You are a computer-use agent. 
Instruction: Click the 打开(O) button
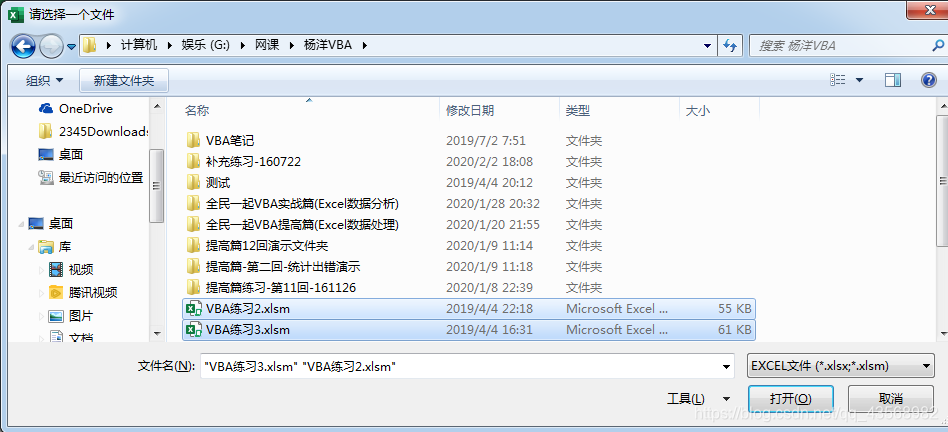pyautogui.click(x=791, y=399)
